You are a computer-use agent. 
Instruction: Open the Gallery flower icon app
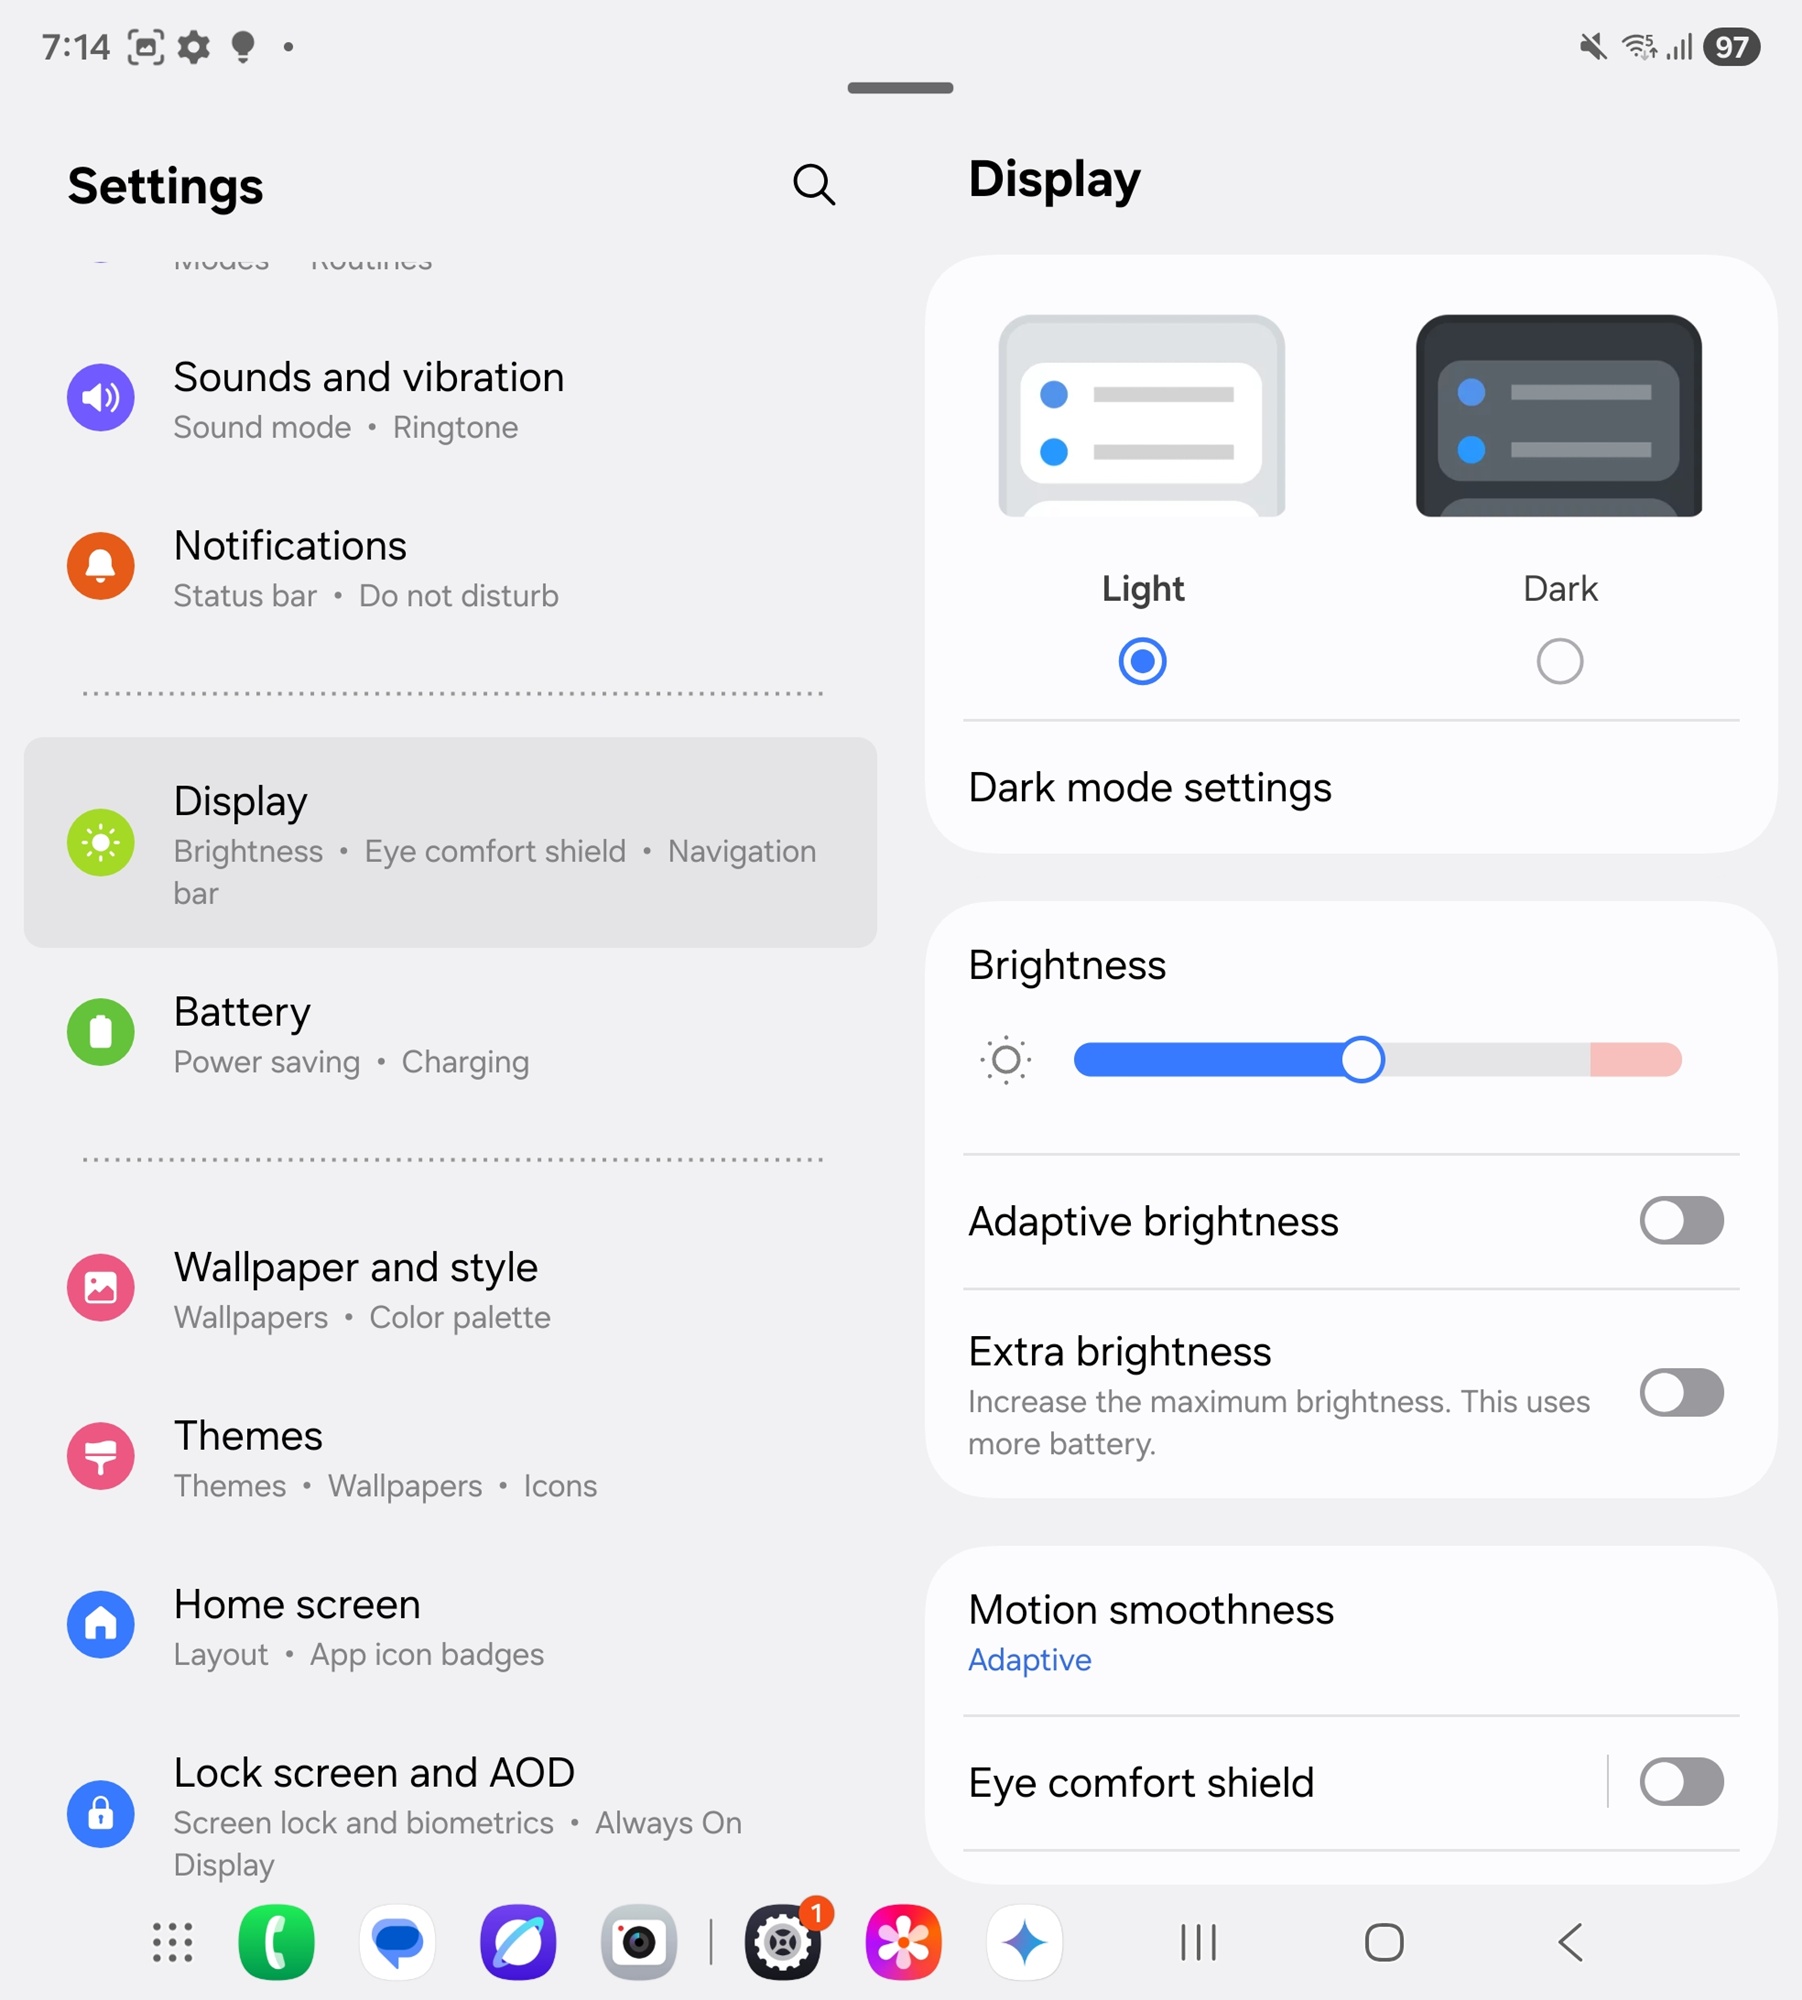tap(903, 1943)
